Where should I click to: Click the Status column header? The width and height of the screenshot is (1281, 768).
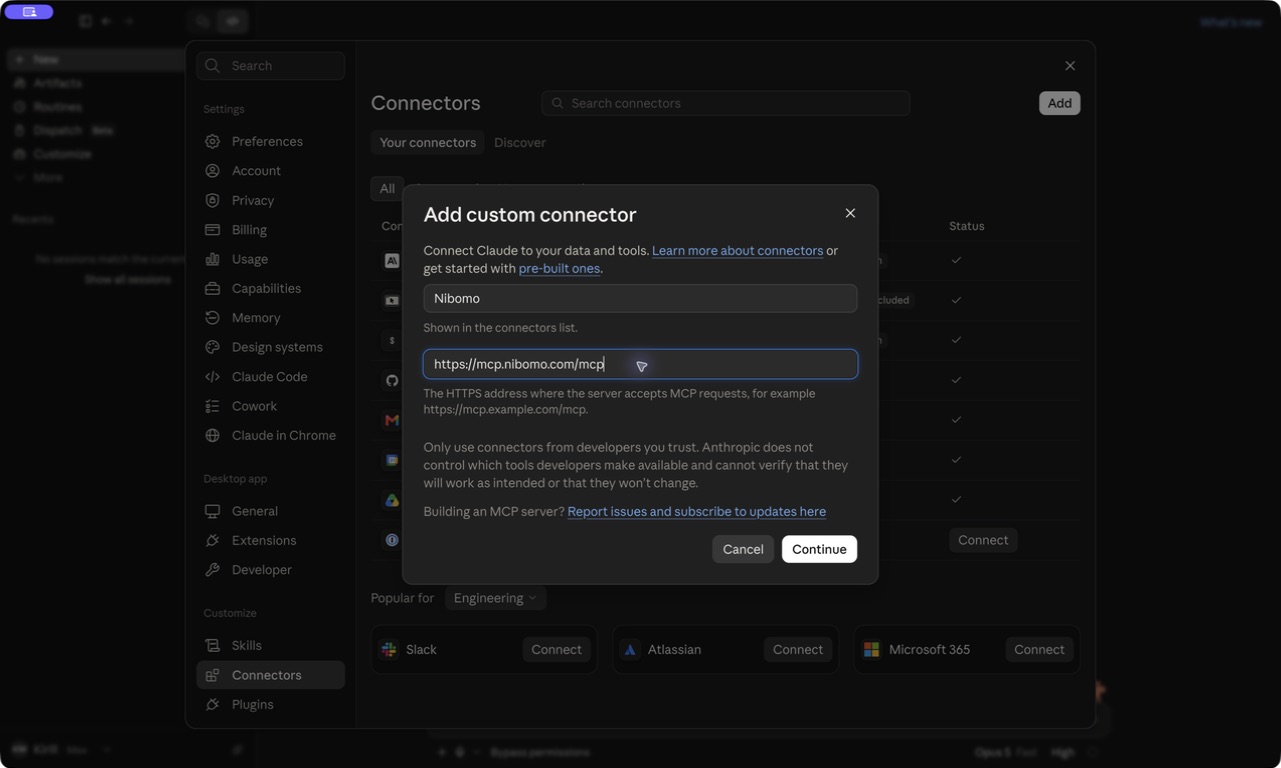[966, 226]
